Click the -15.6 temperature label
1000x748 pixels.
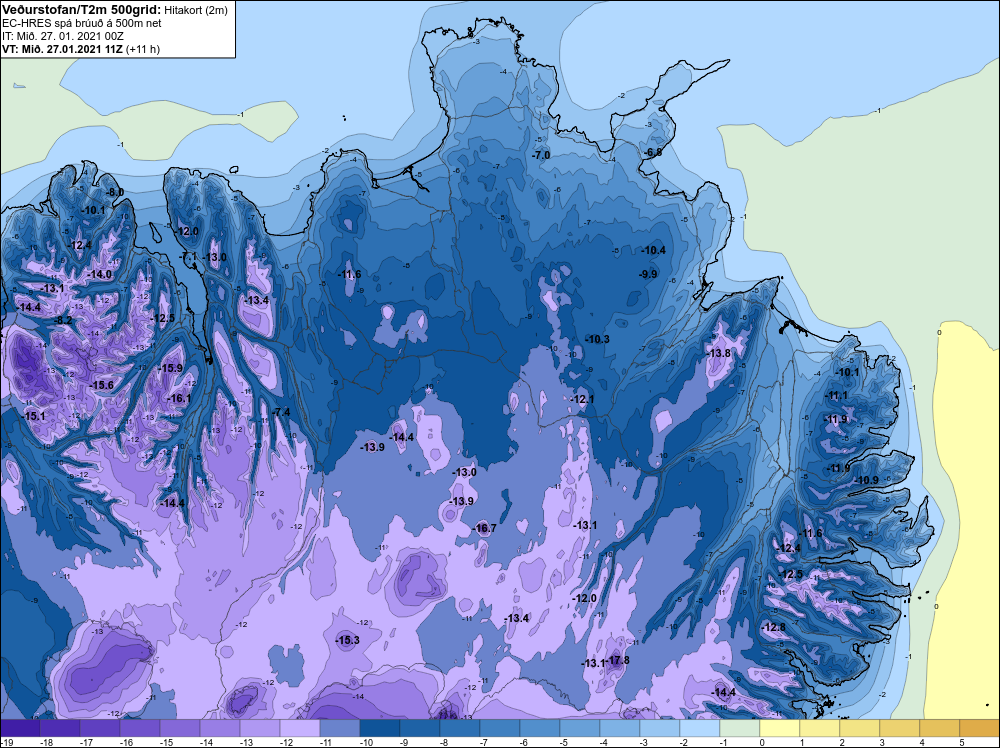(x=102, y=385)
